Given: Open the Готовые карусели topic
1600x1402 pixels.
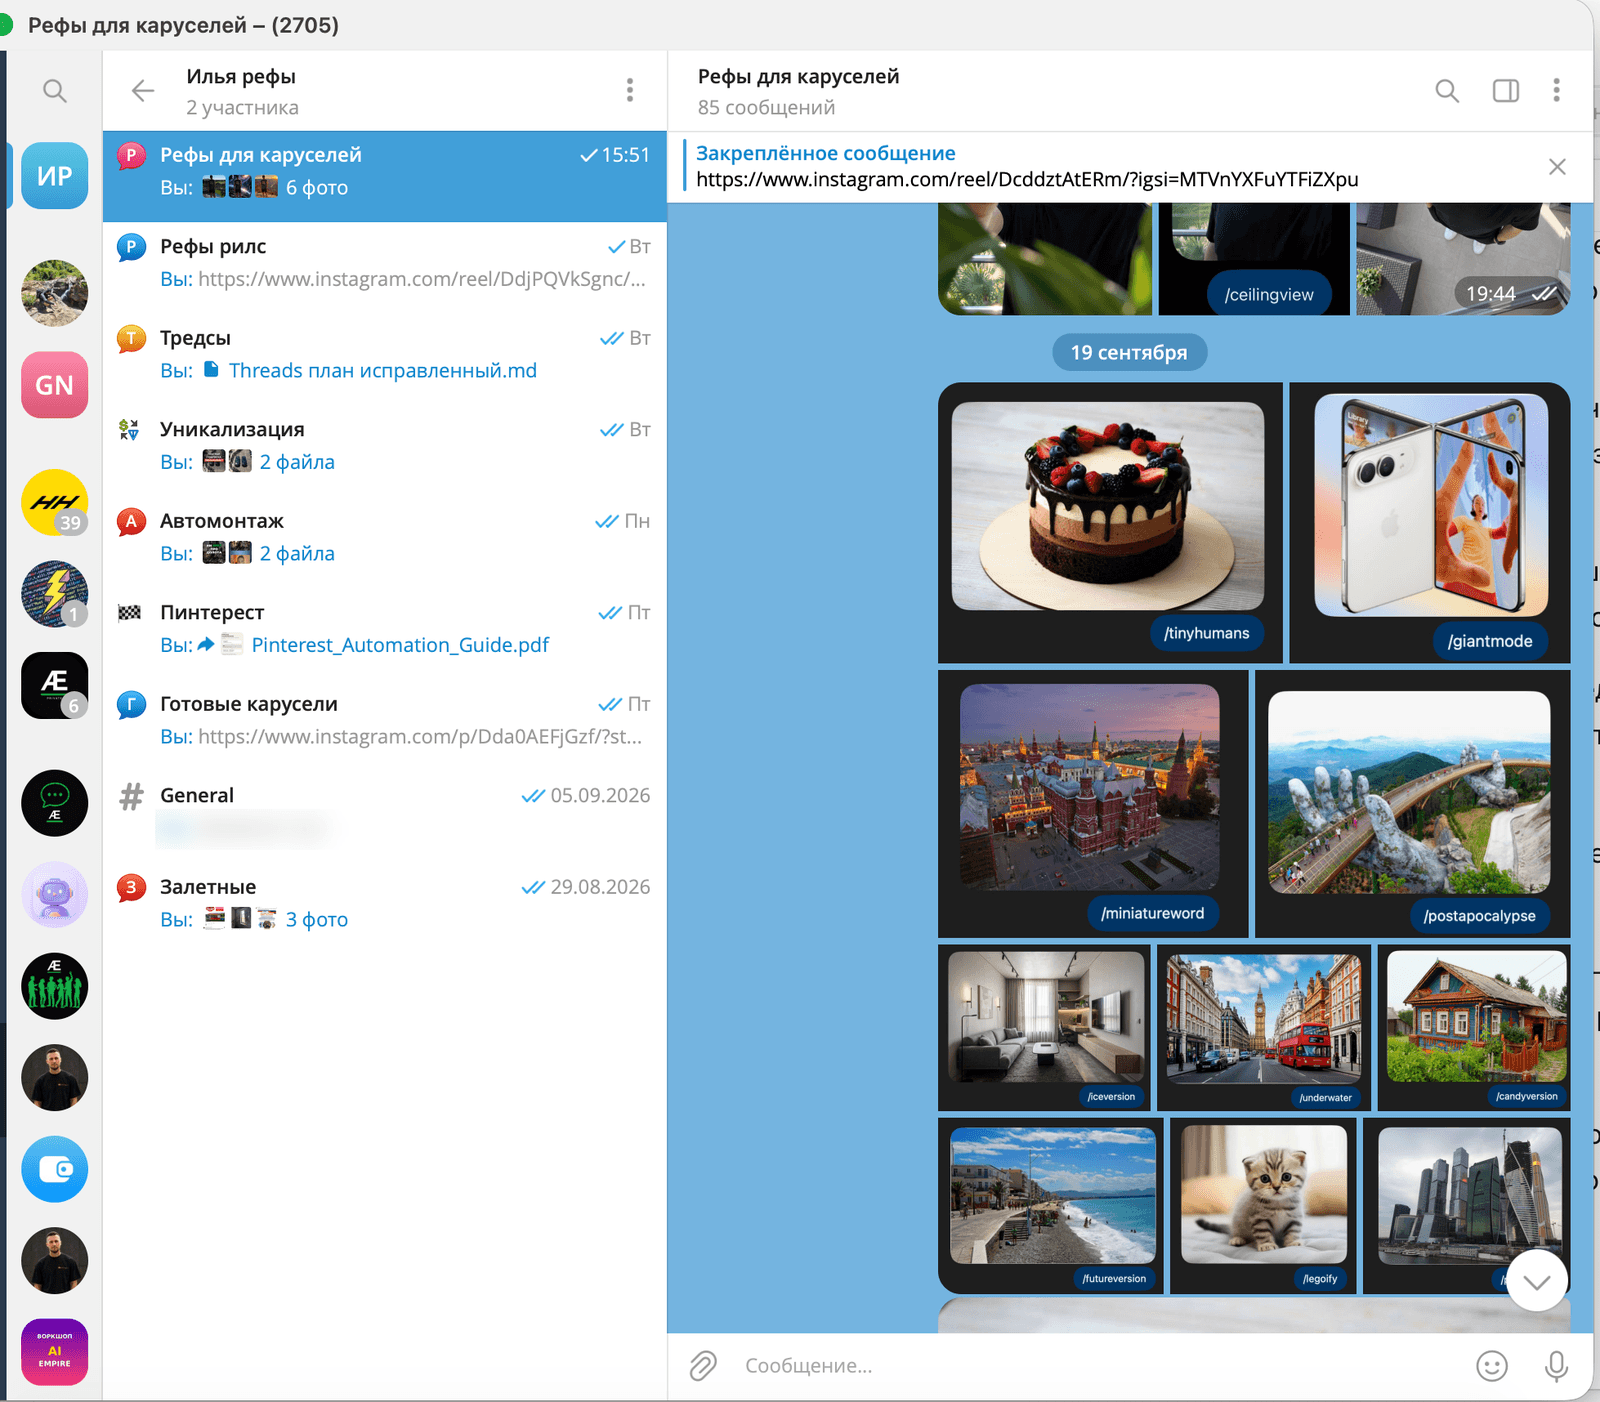Looking at the screenshot, I should pos(385,725).
